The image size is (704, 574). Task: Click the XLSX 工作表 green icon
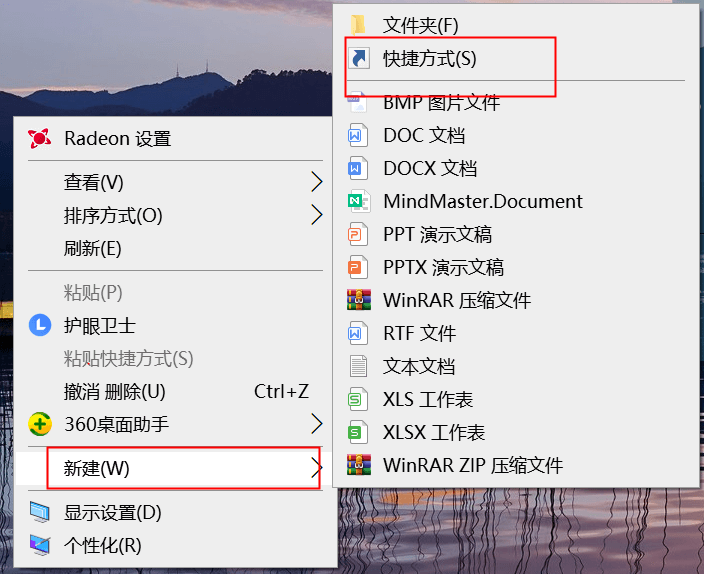click(358, 432)
